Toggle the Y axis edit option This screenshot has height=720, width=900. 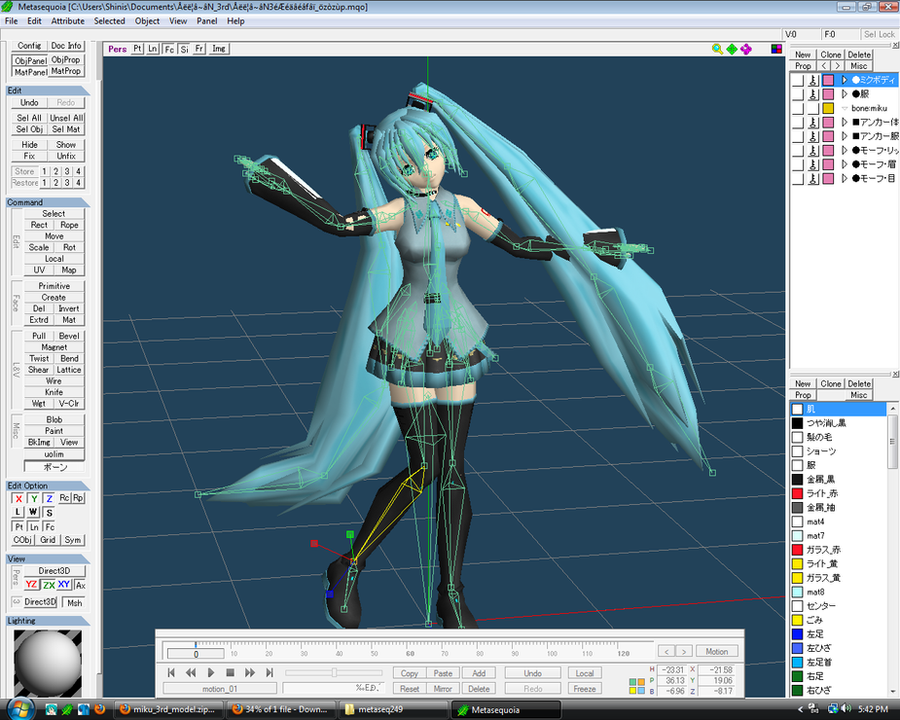(x=34, y=498)
